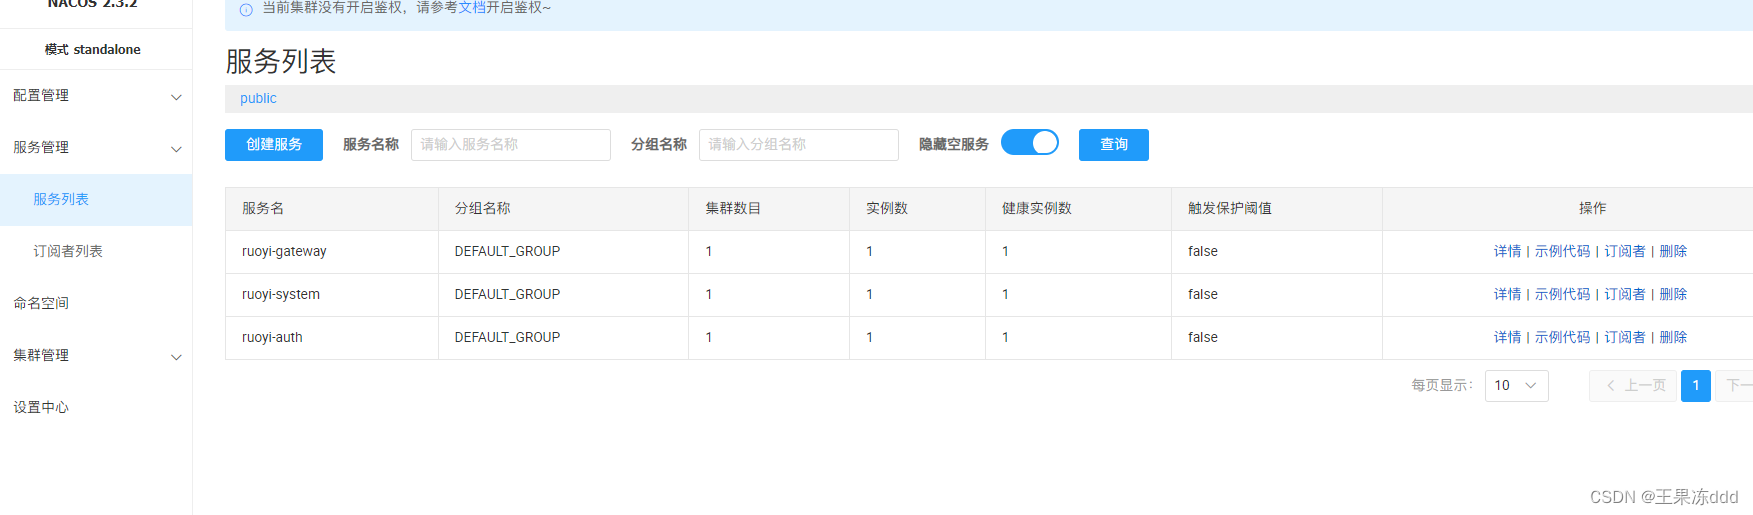
Task: Expand the 集群管理 menu chevron
Action: tap(176, 357)
